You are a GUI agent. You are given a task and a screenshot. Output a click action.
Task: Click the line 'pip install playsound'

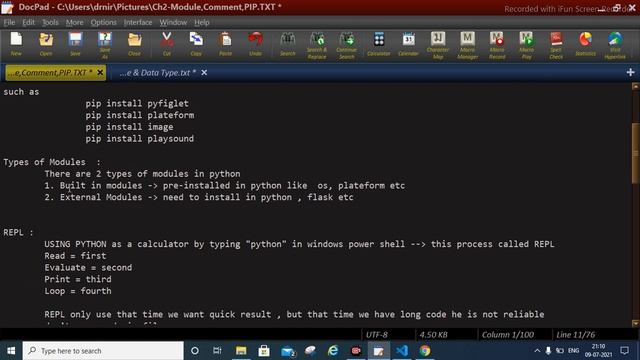click(140, 138)
